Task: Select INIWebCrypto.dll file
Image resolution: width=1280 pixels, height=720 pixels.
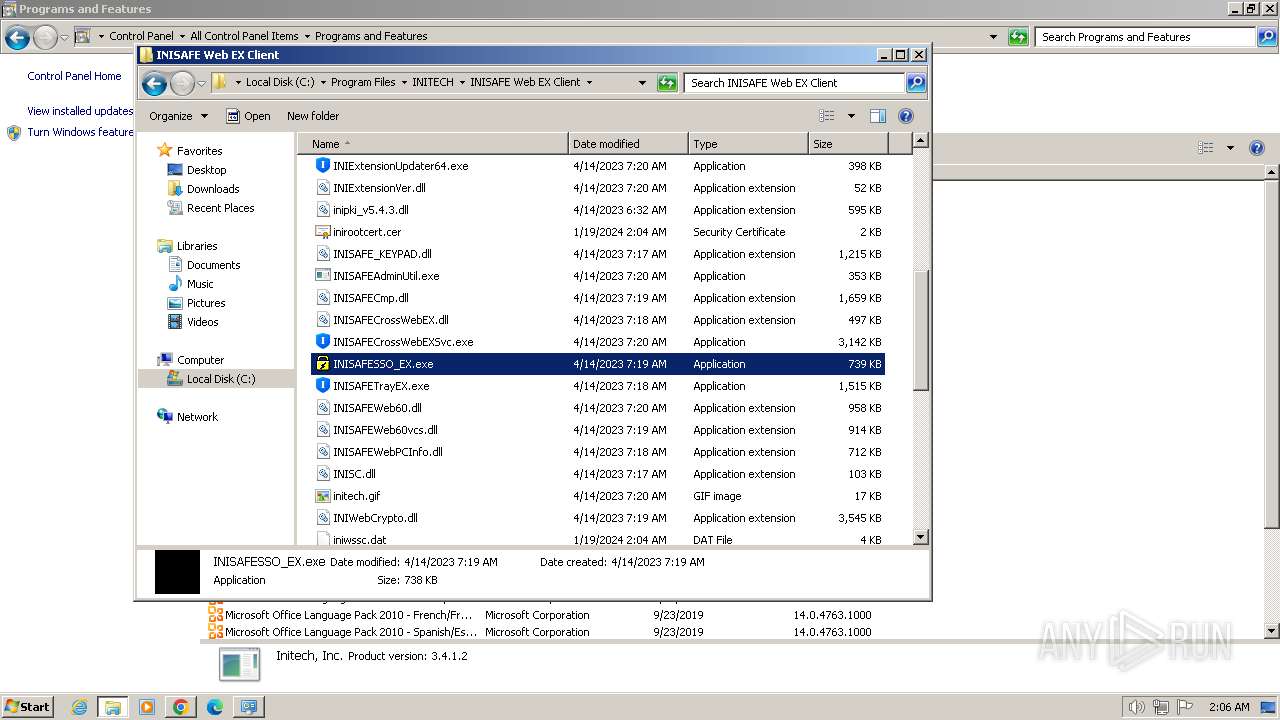Action: point(375,518)
